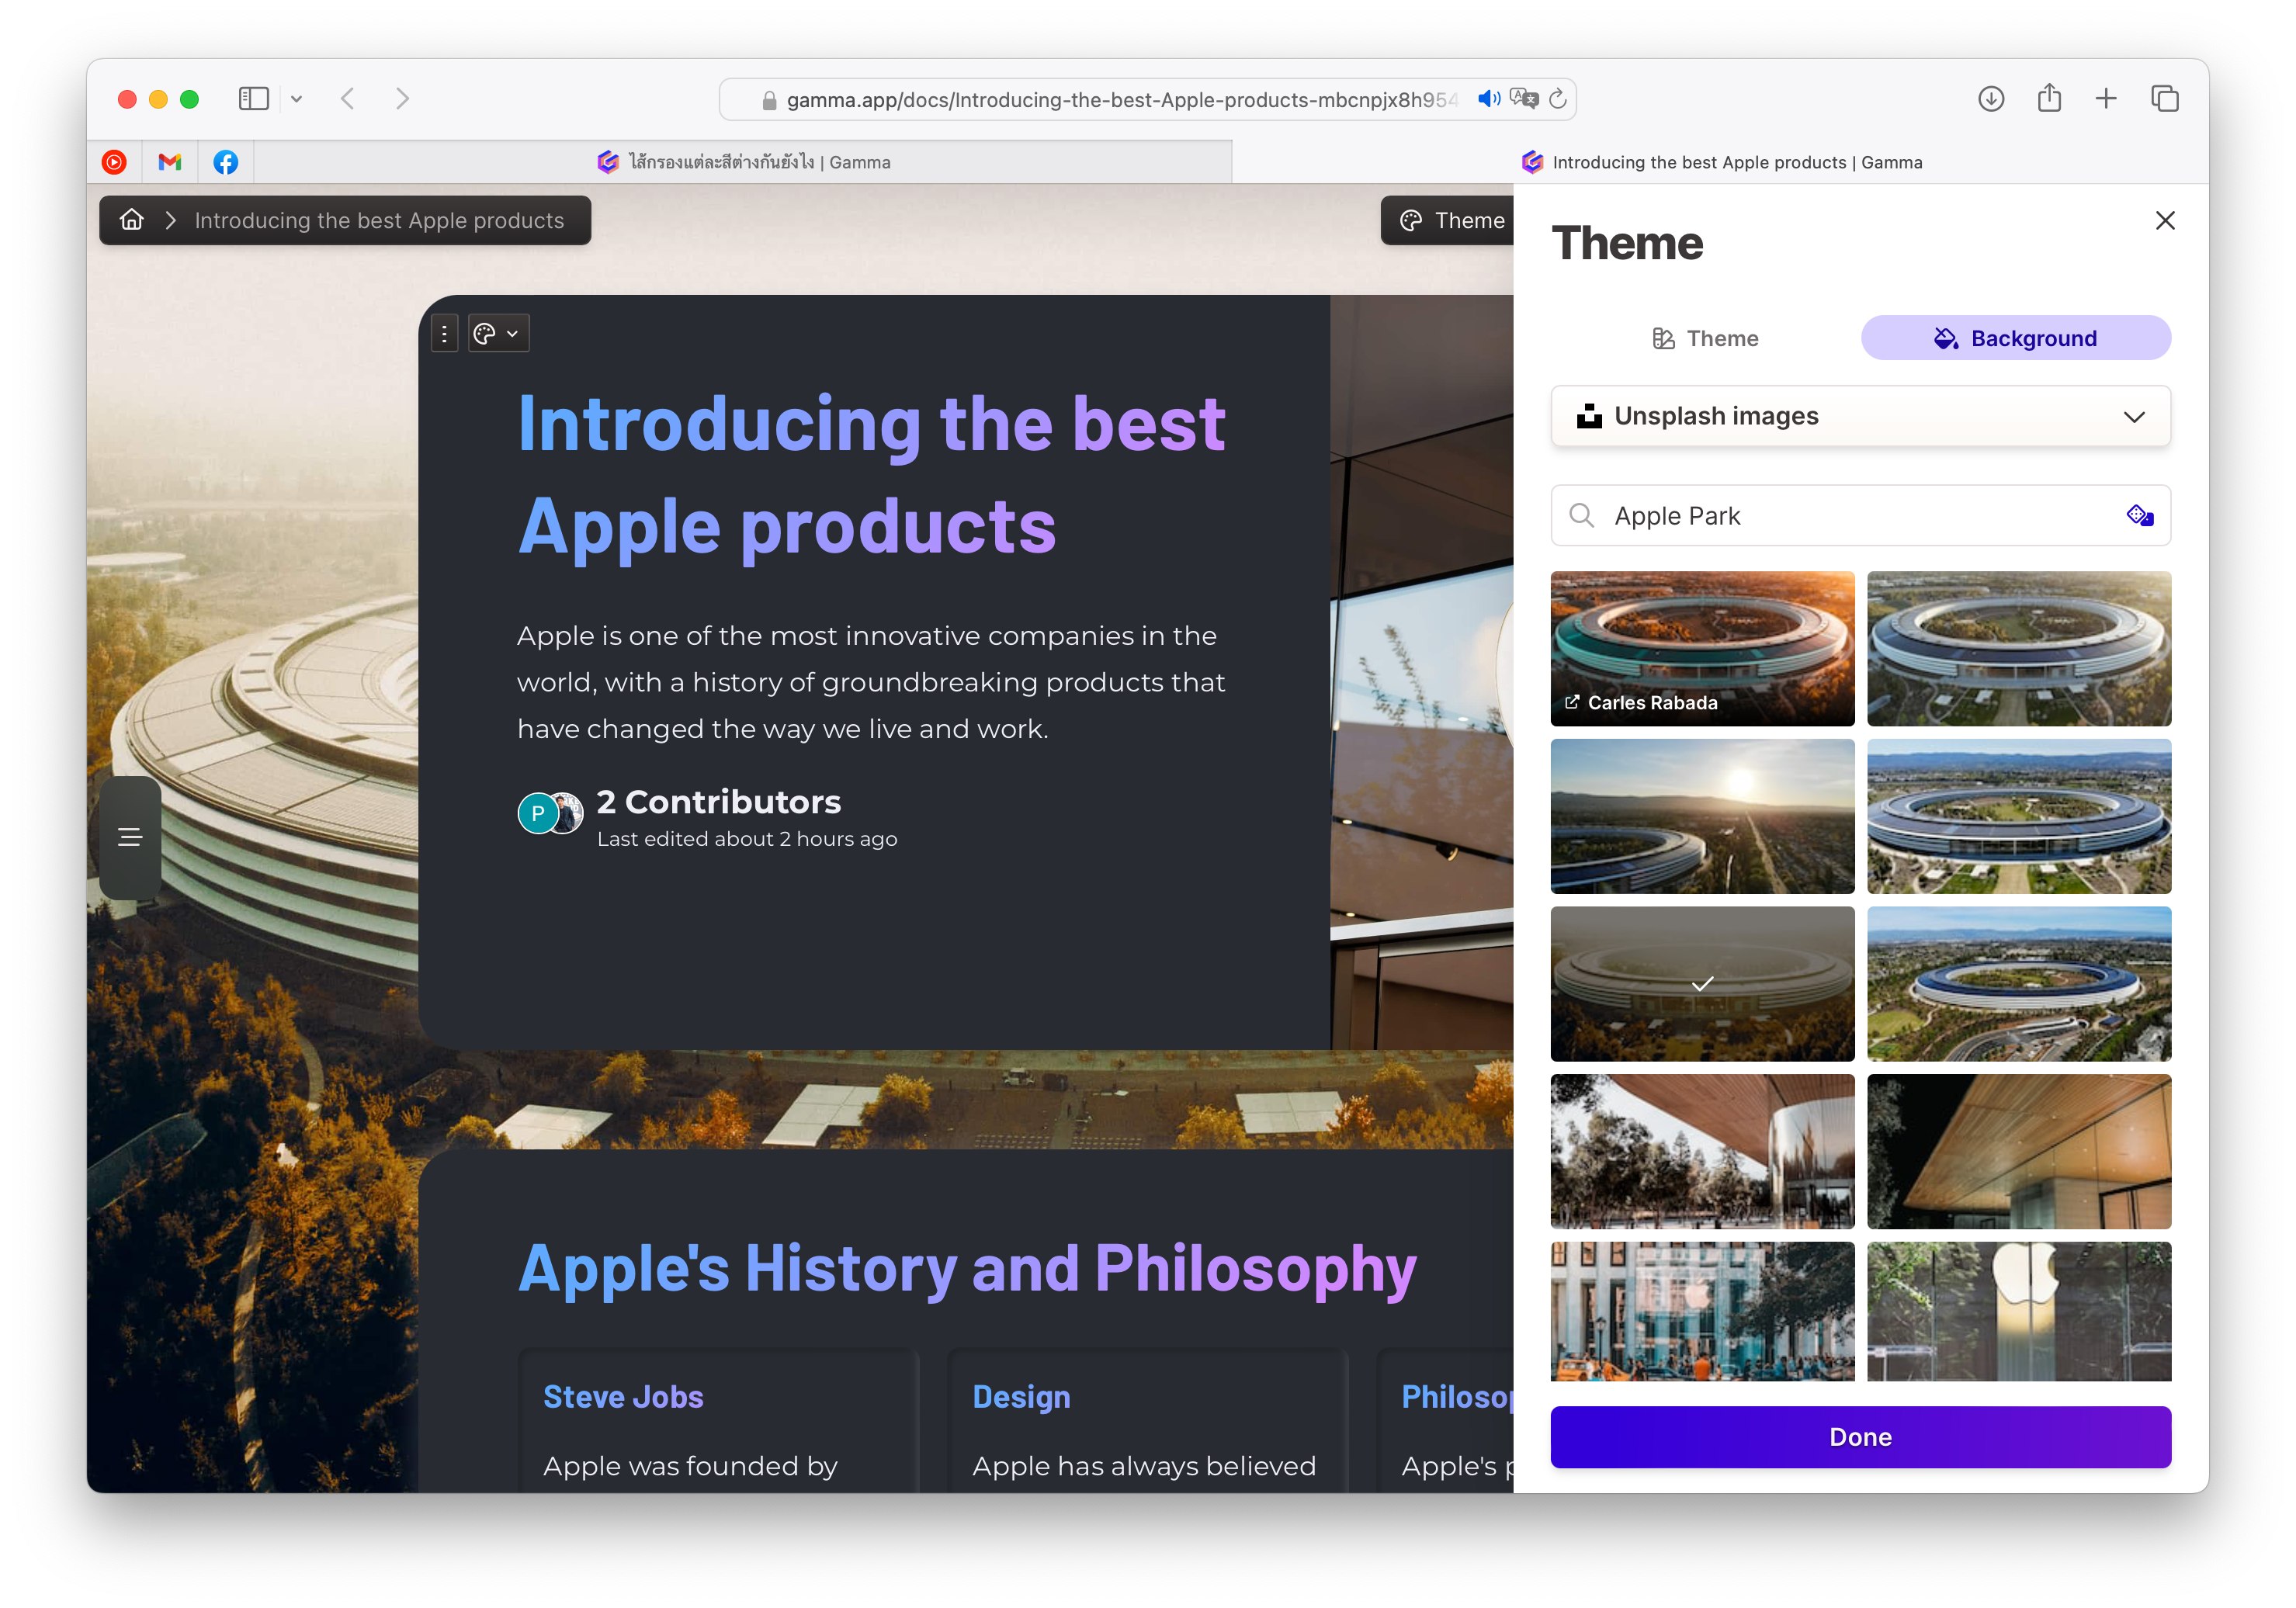
Task: Open the table of contents sidebar
Action: click(130, 837)
